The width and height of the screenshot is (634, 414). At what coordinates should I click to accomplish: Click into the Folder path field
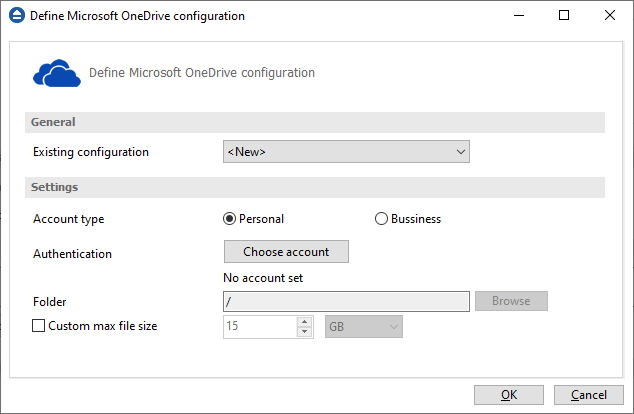pos(346,301)
